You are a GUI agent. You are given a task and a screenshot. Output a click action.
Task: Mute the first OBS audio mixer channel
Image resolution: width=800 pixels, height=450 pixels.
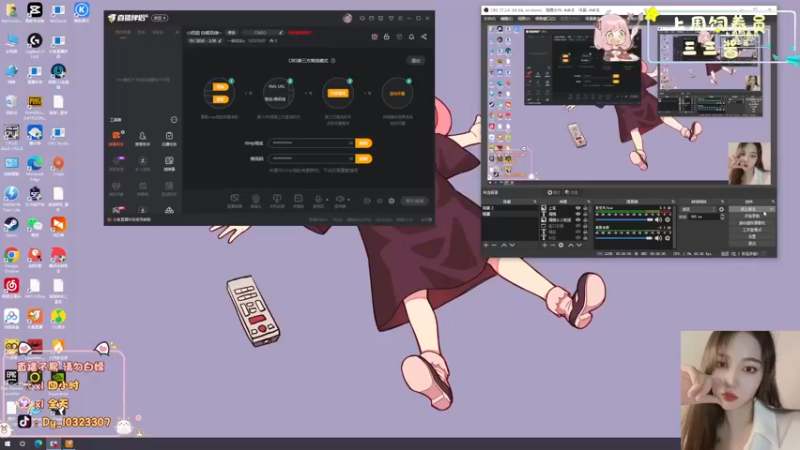[x=658, y=220]
